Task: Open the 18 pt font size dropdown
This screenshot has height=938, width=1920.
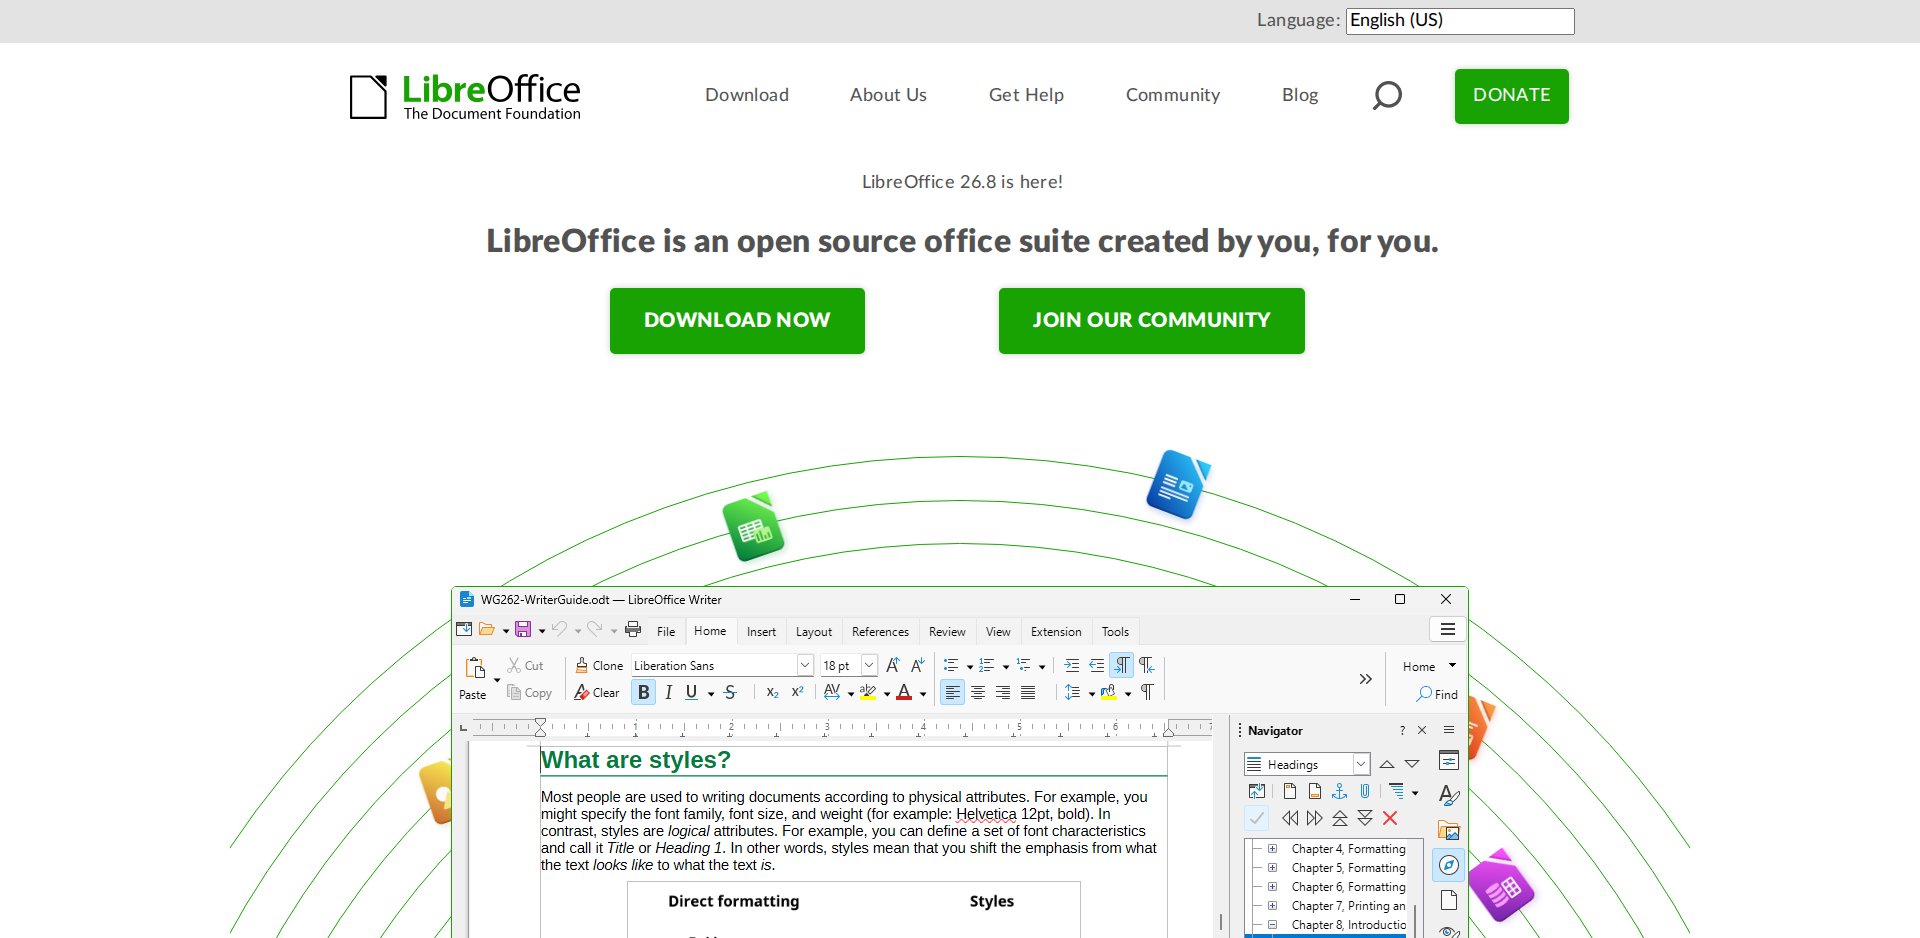Action: coord(869,665)
